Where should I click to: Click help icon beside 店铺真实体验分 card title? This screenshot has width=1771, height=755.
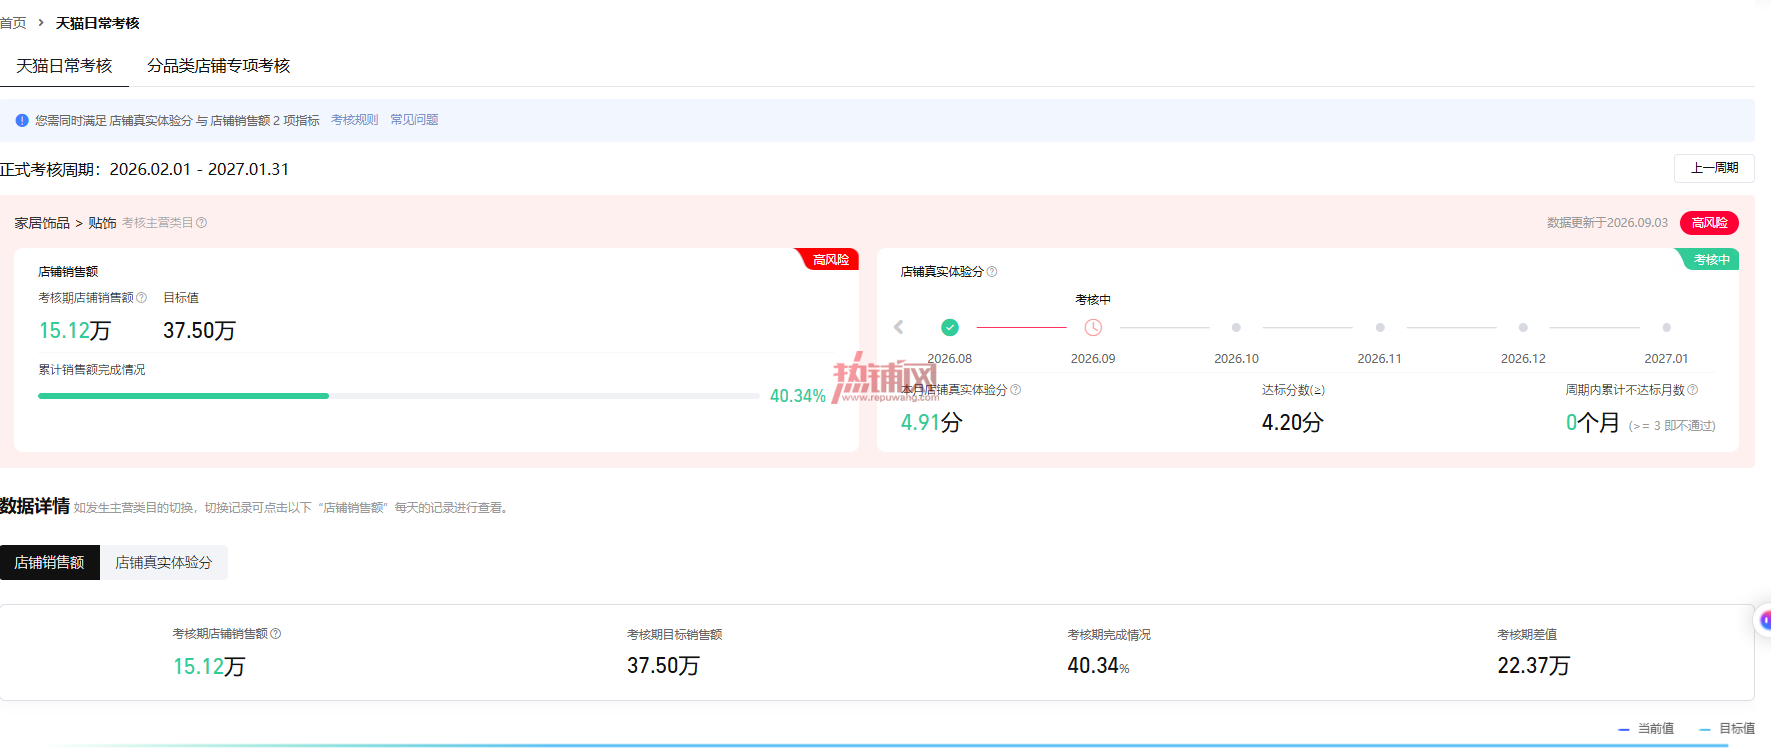coord(992,272)
